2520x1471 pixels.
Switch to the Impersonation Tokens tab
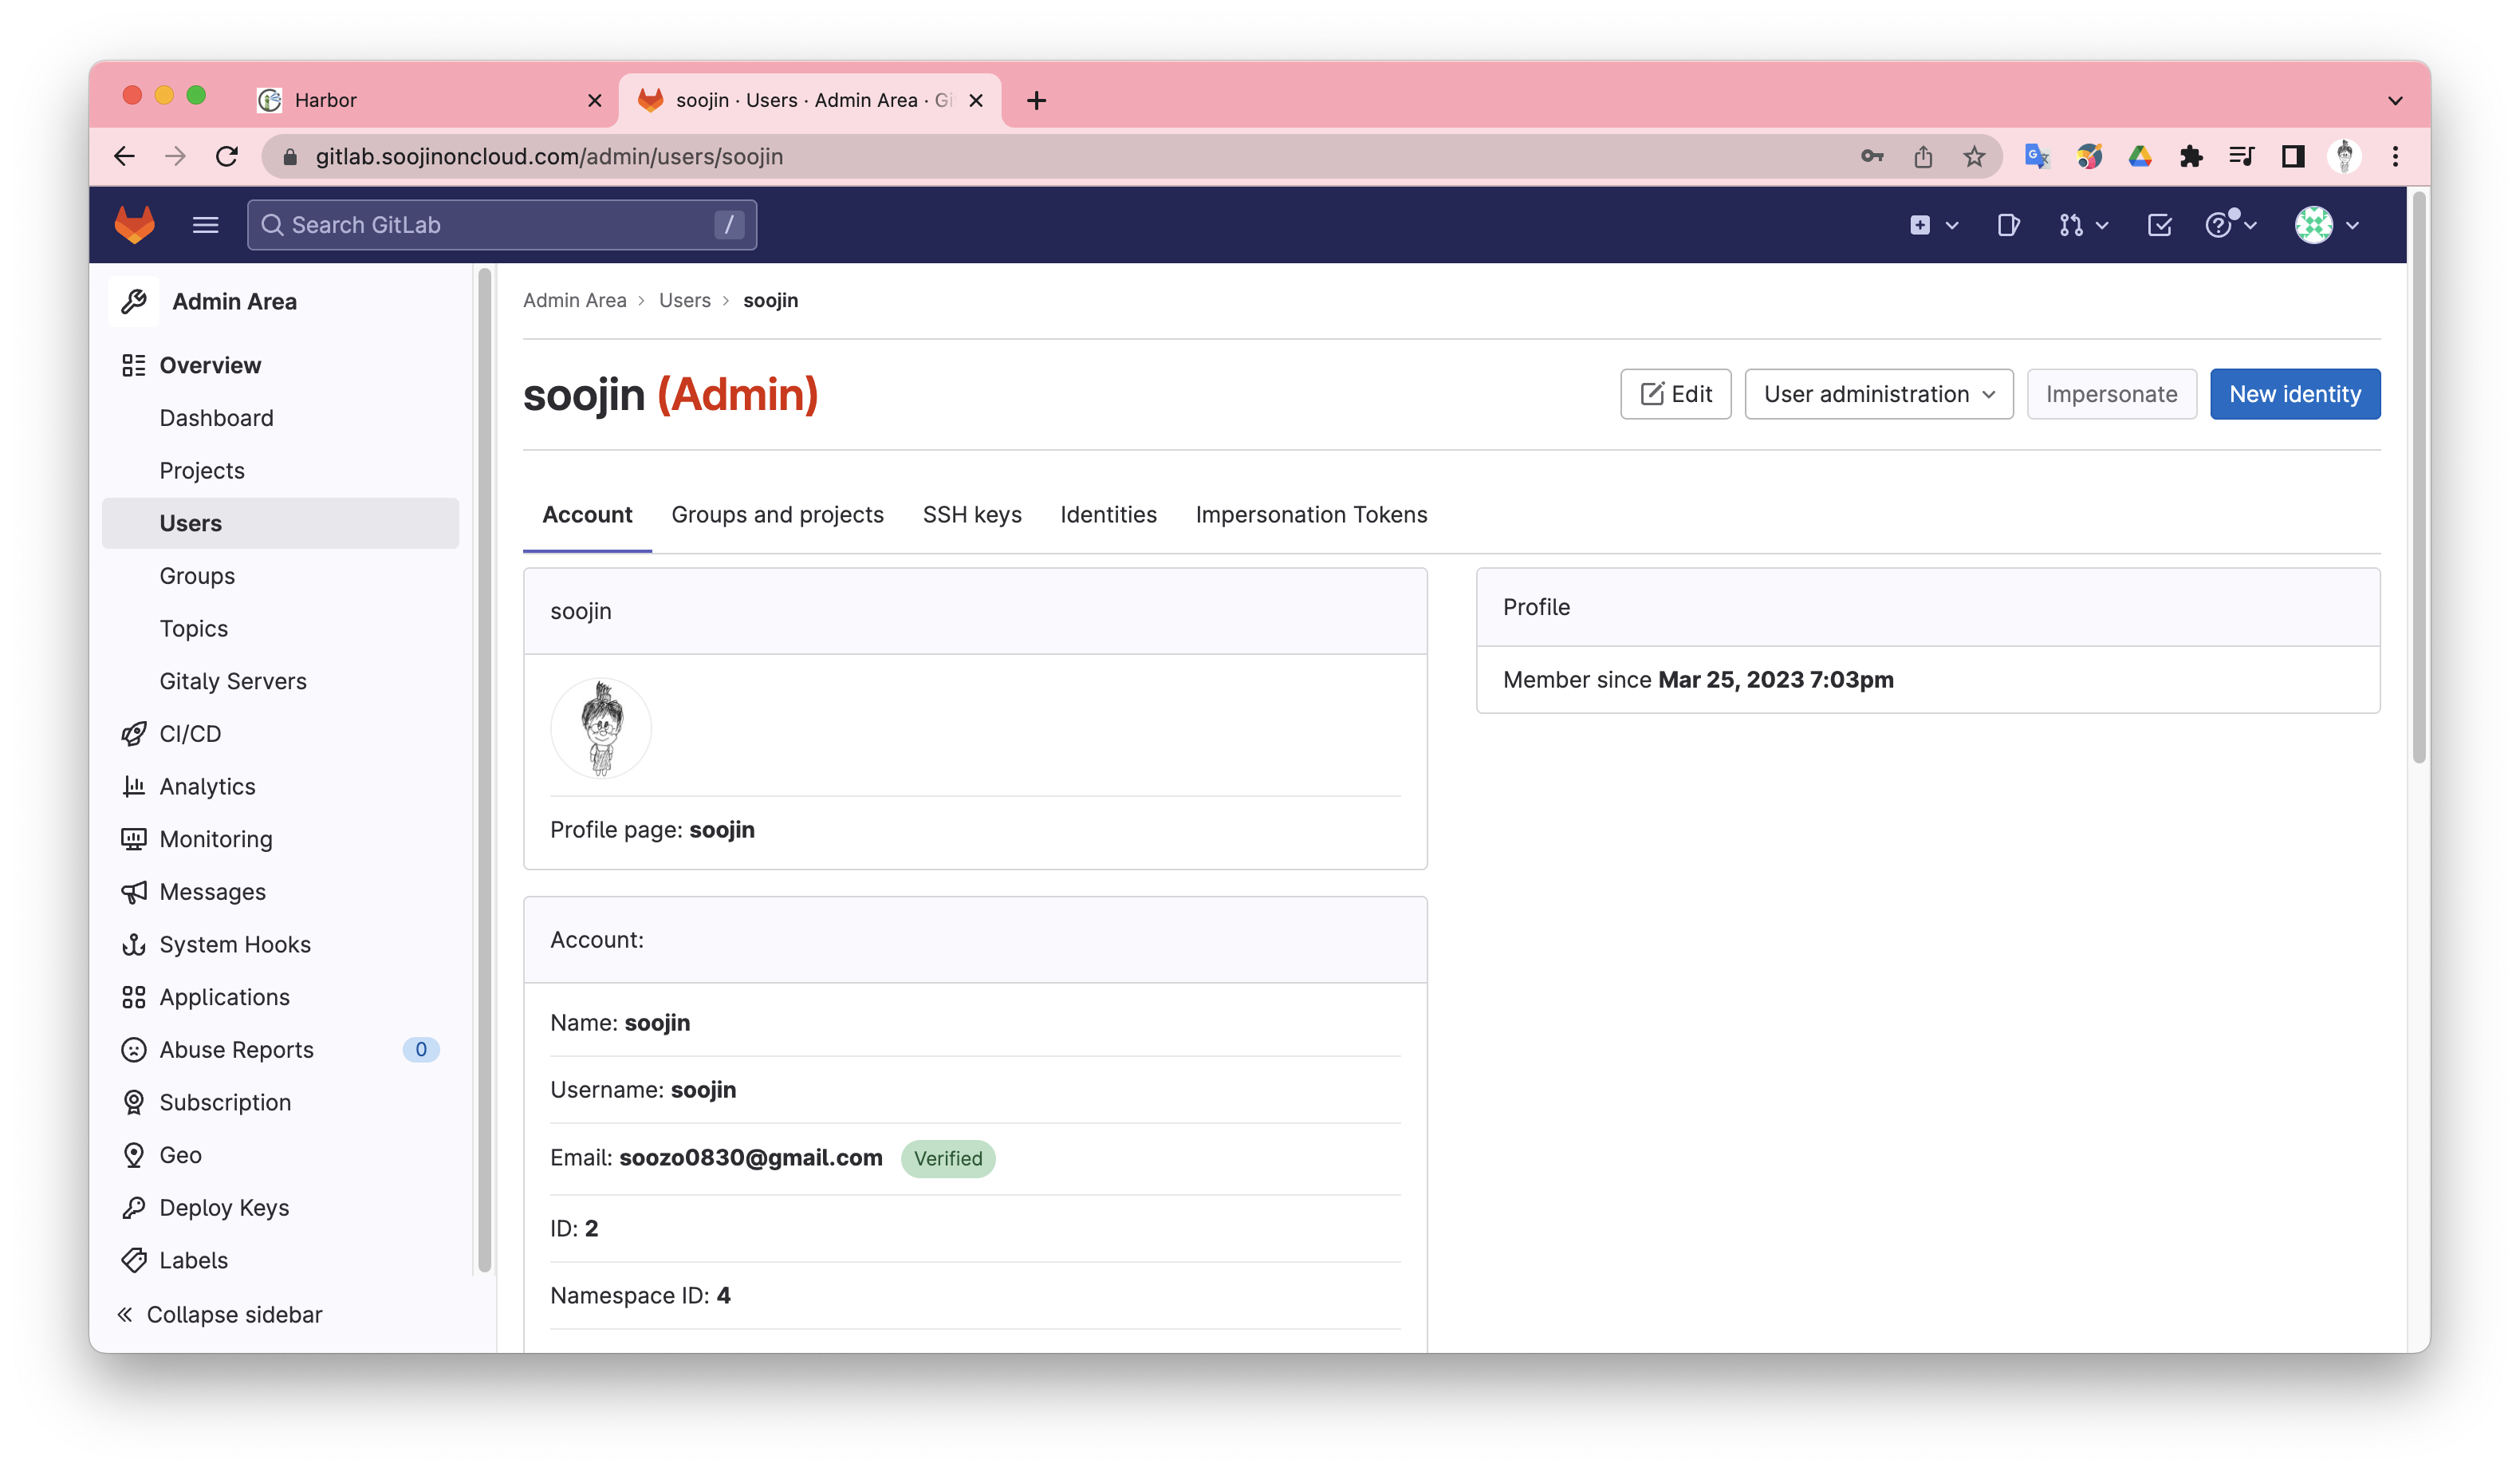pyautogui.click(x=1310, y=514)
